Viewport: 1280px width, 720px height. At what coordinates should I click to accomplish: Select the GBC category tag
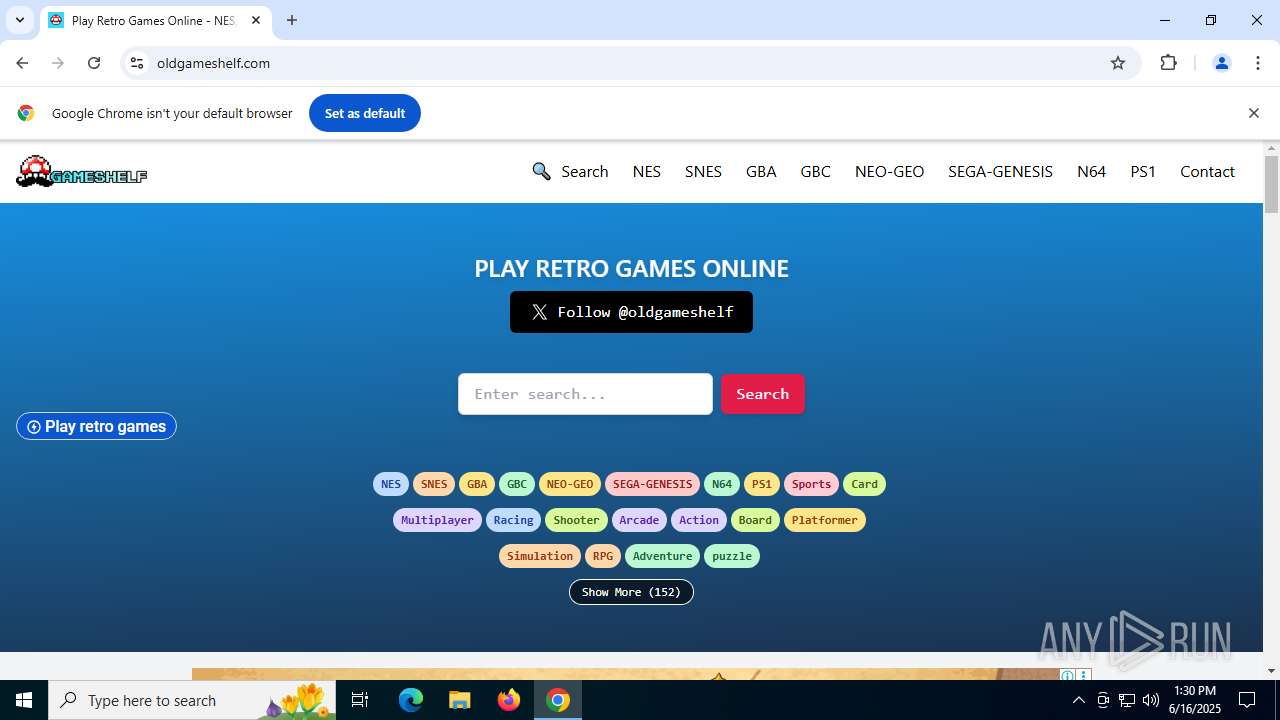[517, 484]
